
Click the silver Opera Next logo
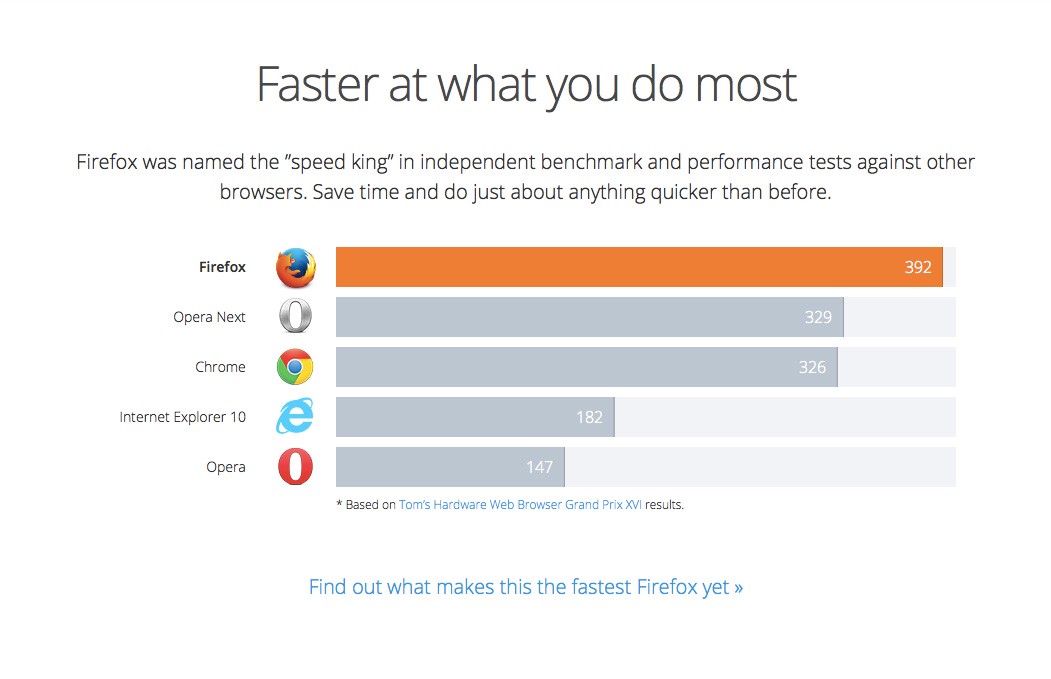point(296,316)
